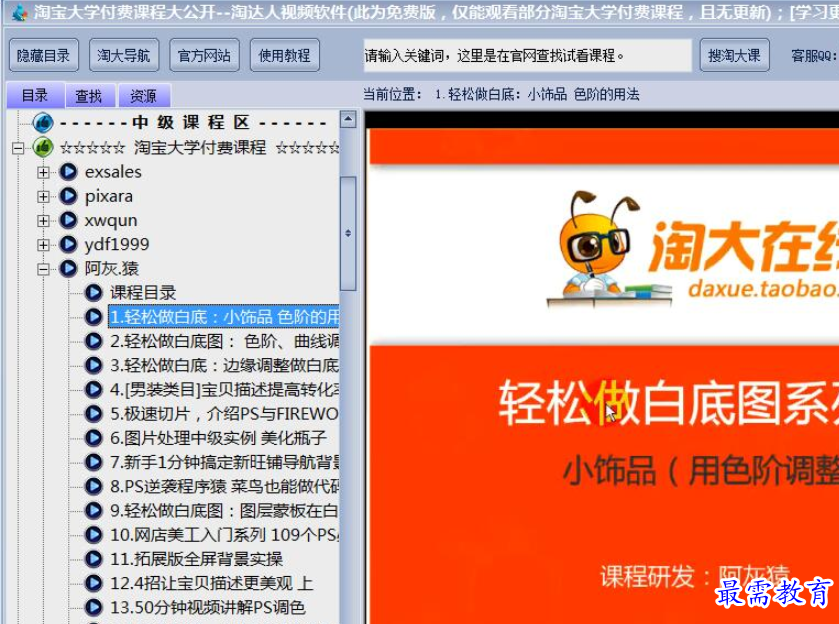839x624 pixels.
Task: Click play icon next to 阿灰.猿
Action: click(68, 268)
